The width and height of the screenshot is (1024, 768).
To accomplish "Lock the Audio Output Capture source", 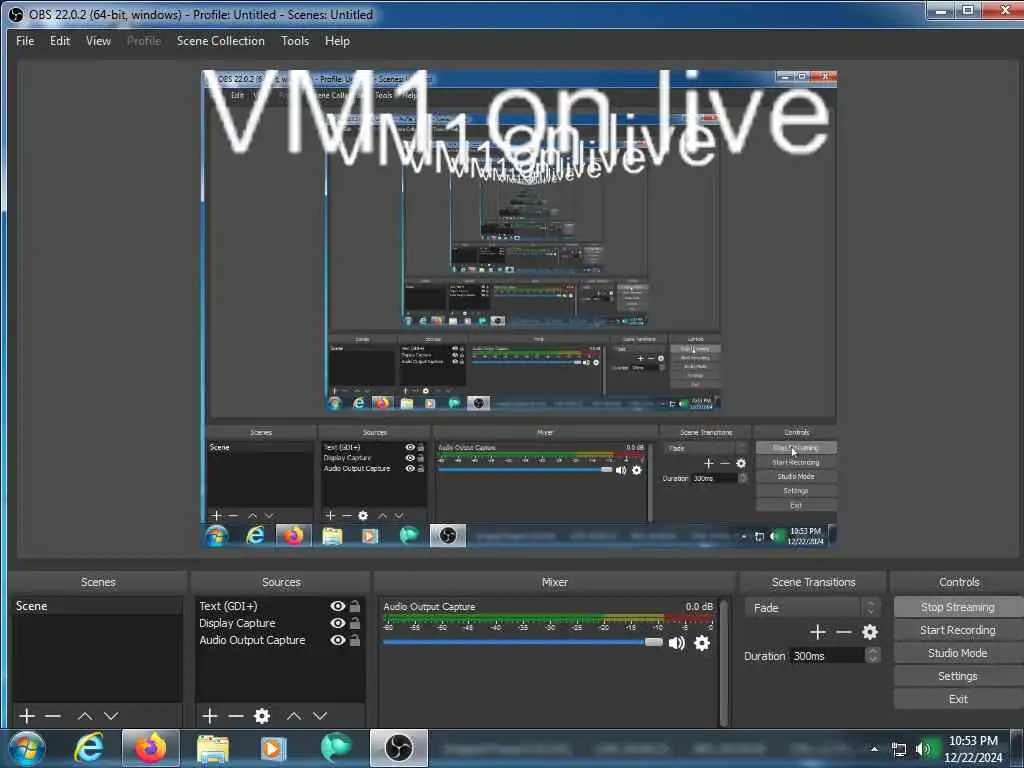I will pos(355,640).
